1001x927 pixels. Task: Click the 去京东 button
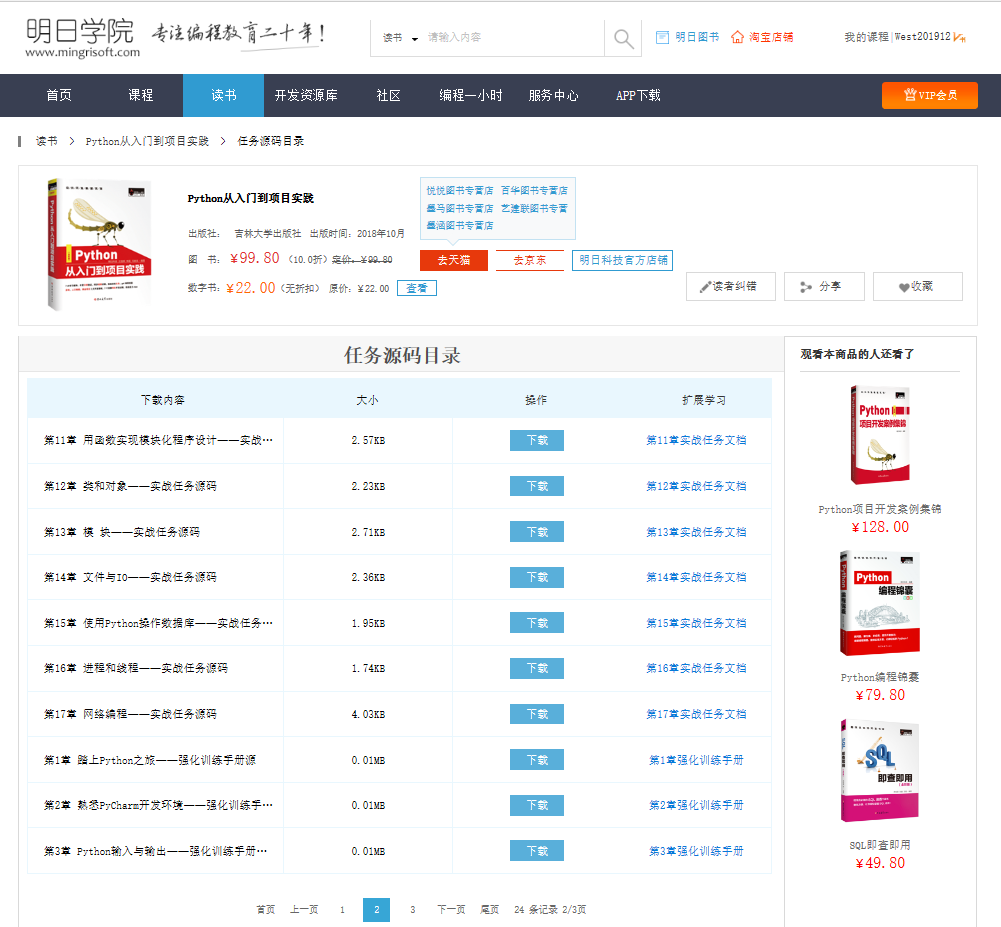[x=530, y=260]
